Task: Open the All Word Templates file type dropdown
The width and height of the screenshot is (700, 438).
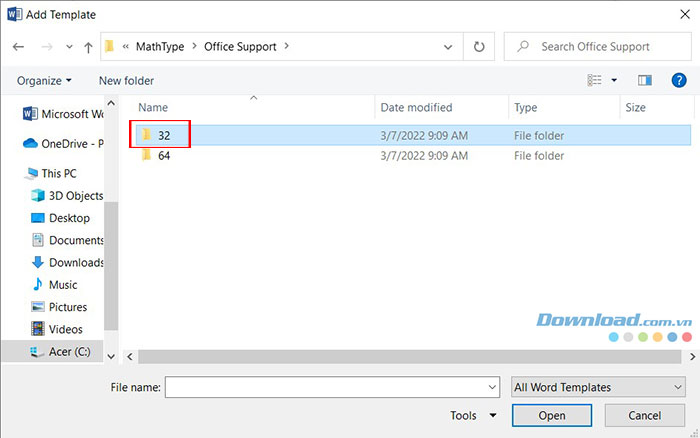Action: pos(597,387)
